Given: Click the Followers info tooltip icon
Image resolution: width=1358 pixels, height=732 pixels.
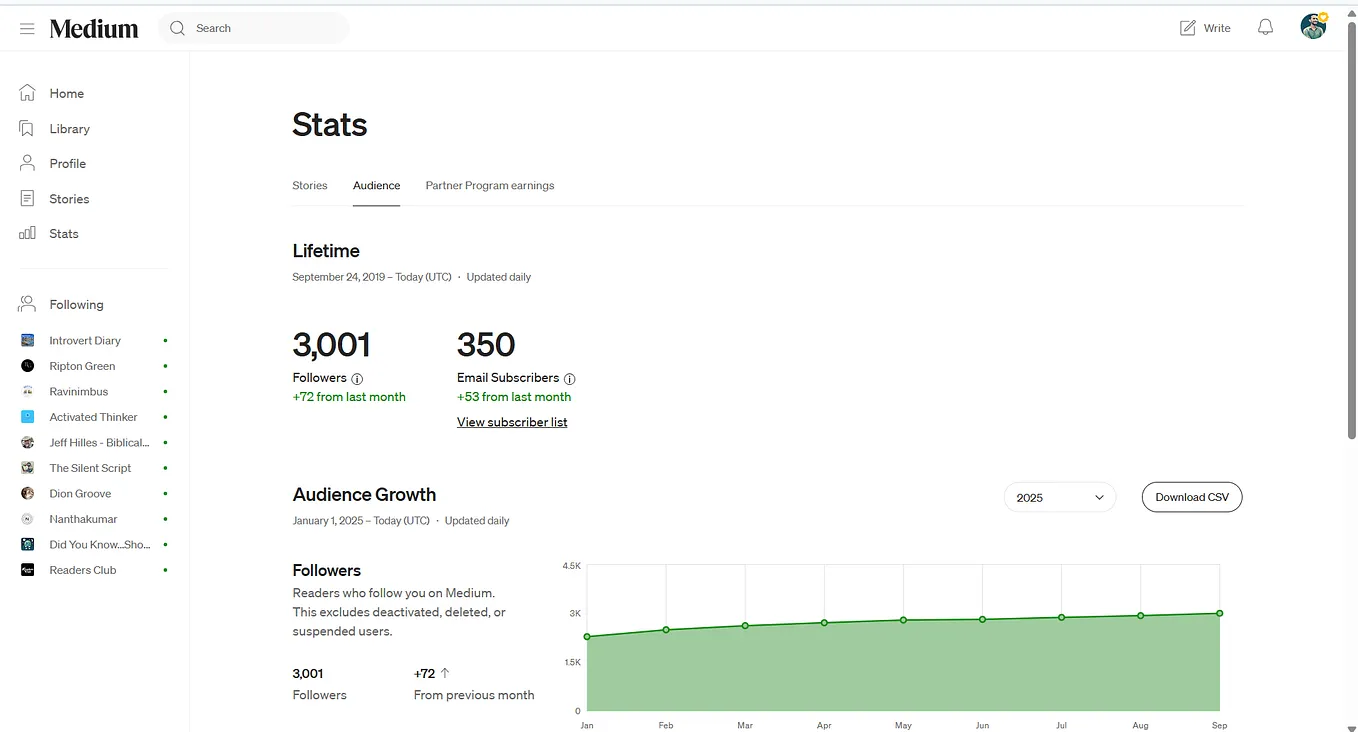Looking at the screenshot, I should [358, 378].
